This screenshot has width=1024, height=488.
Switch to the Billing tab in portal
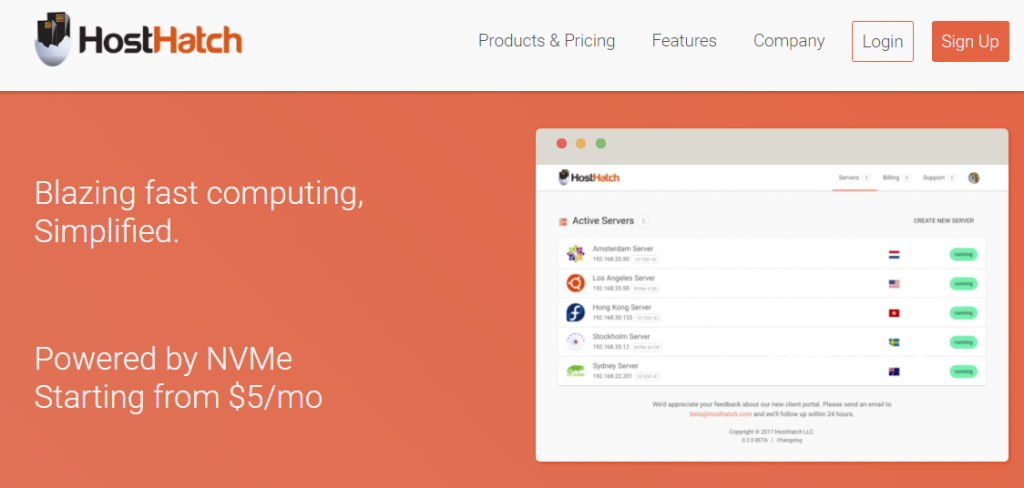tap(897, 178)
